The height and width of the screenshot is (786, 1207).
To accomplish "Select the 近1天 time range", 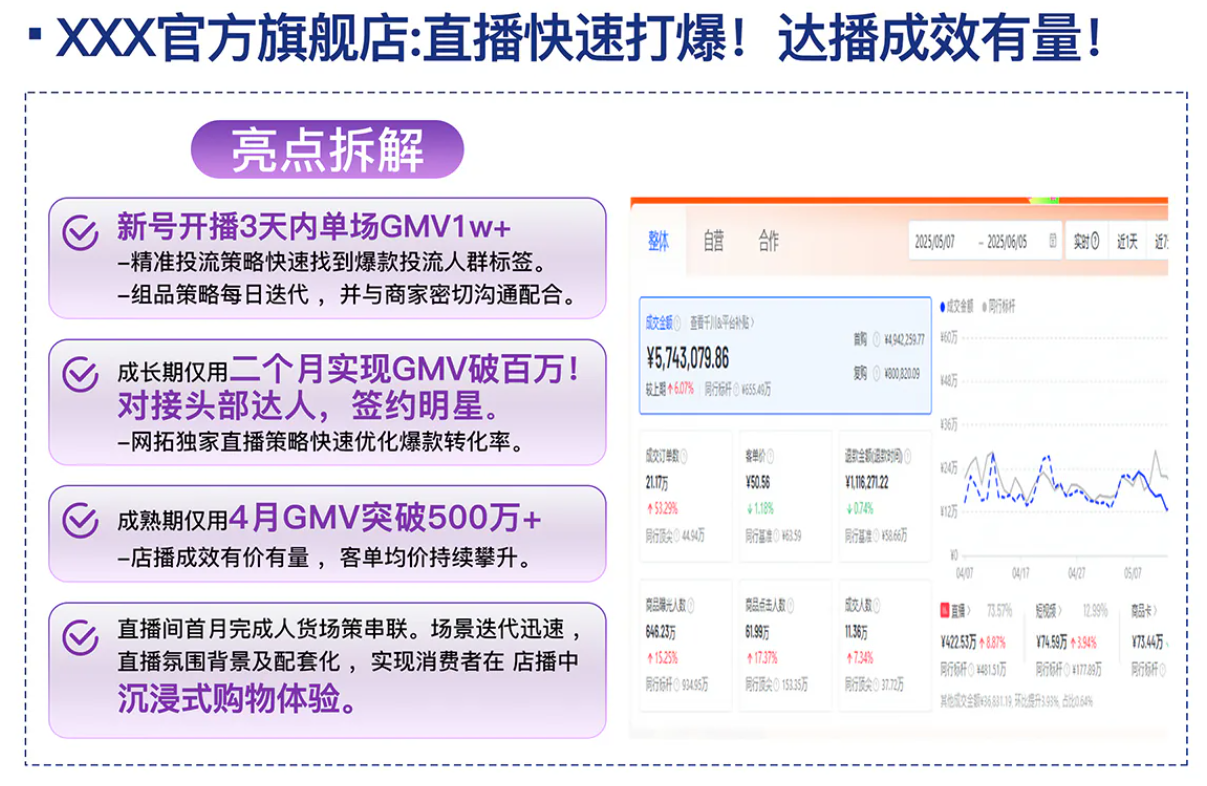I will click(1128, 241).
